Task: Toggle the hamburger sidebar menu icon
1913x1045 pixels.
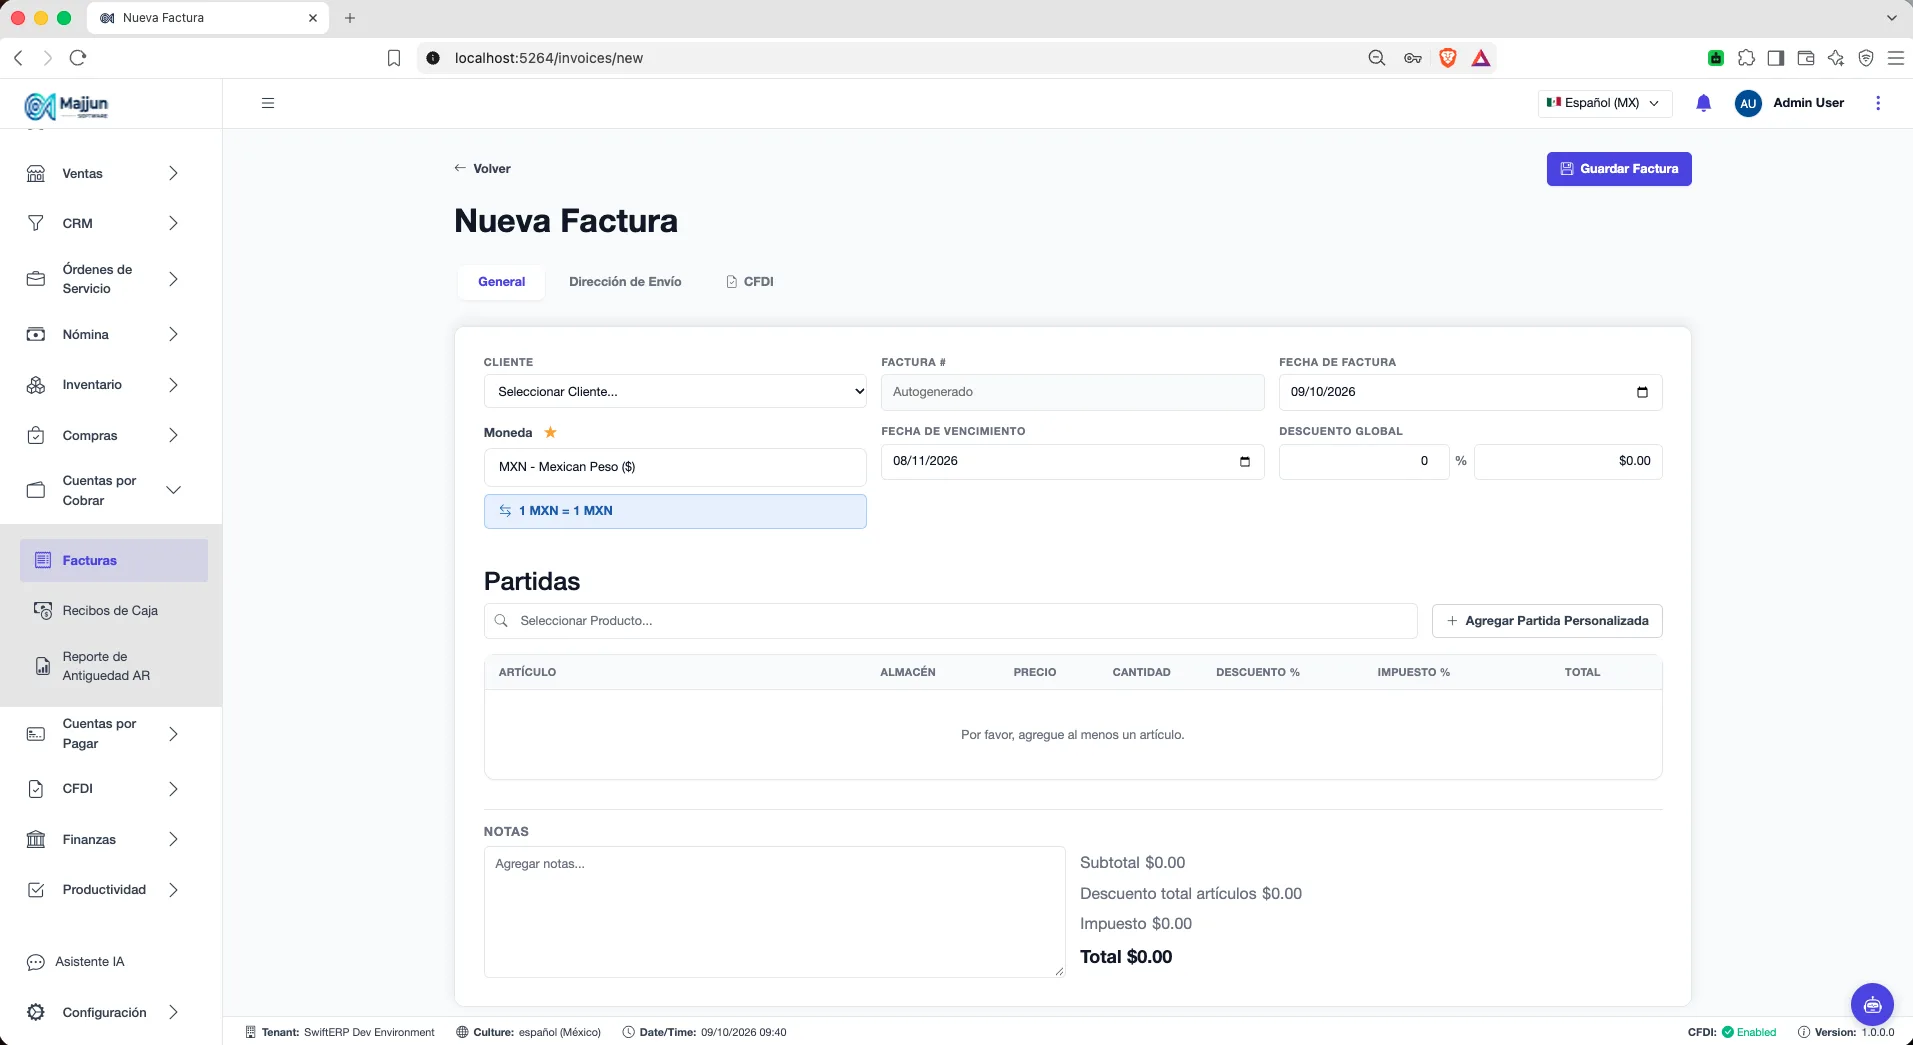Action: click(268, 103)
